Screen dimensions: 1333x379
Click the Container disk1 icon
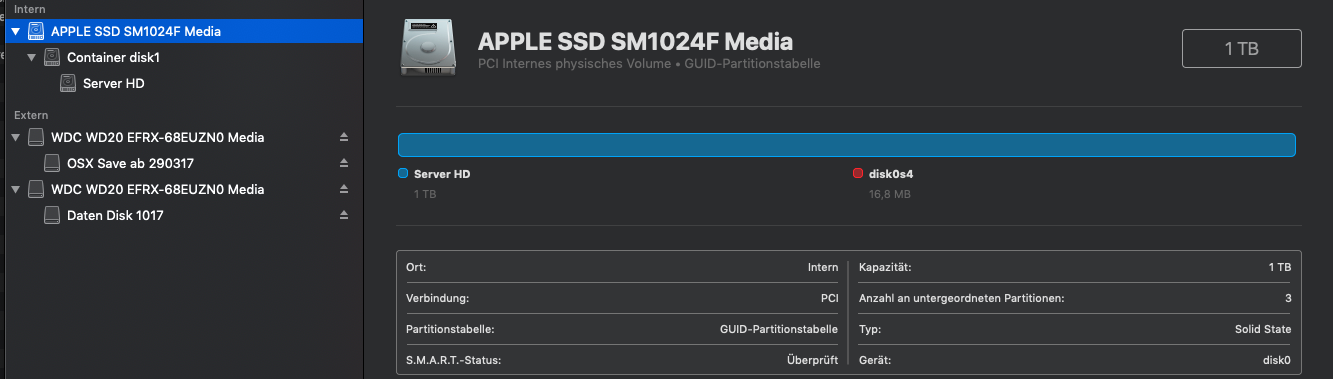52,58
